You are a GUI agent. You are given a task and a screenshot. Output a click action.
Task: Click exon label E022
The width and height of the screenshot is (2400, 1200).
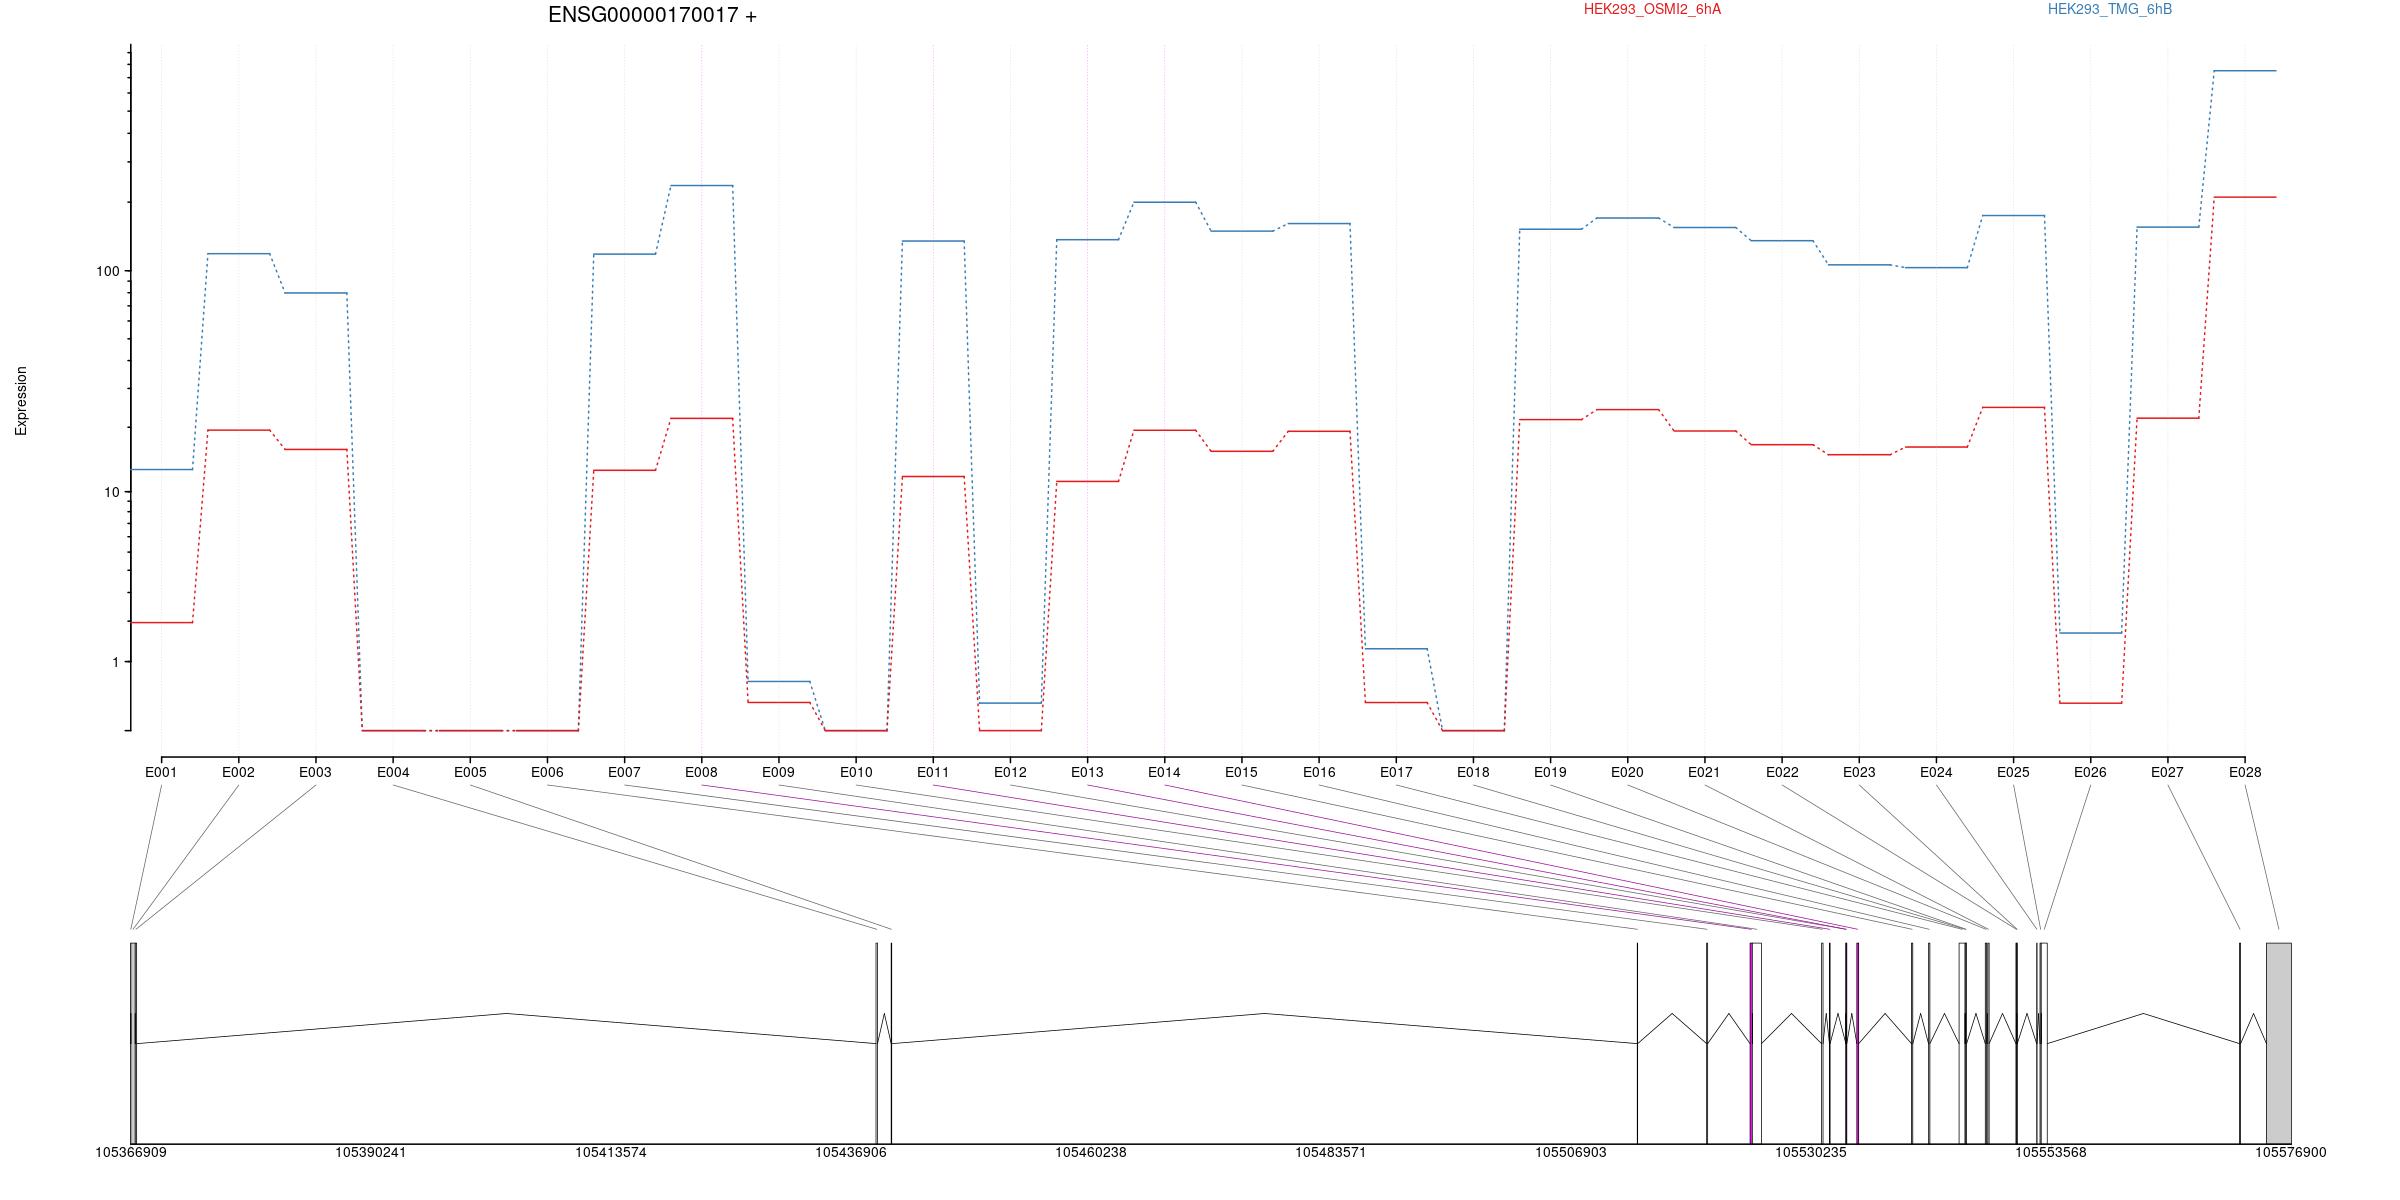tap(1782, 772)
